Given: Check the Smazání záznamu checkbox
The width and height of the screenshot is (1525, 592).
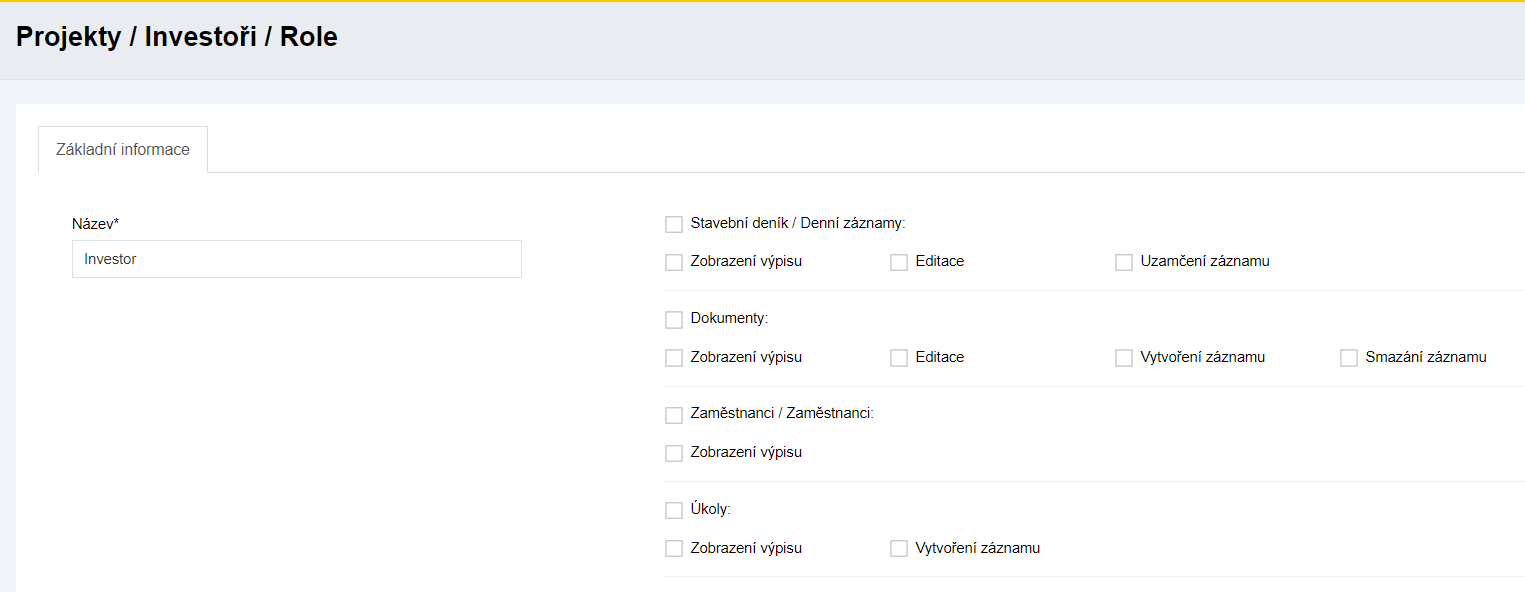Looking at the screenshot, I should click(x=1349, y=358).
